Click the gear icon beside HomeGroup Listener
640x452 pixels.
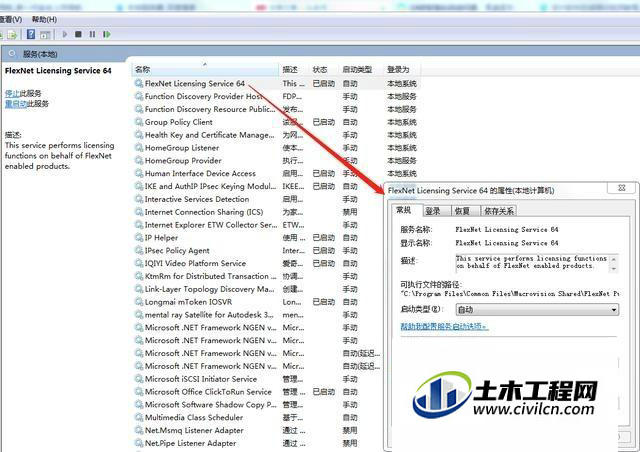(139, 148)
